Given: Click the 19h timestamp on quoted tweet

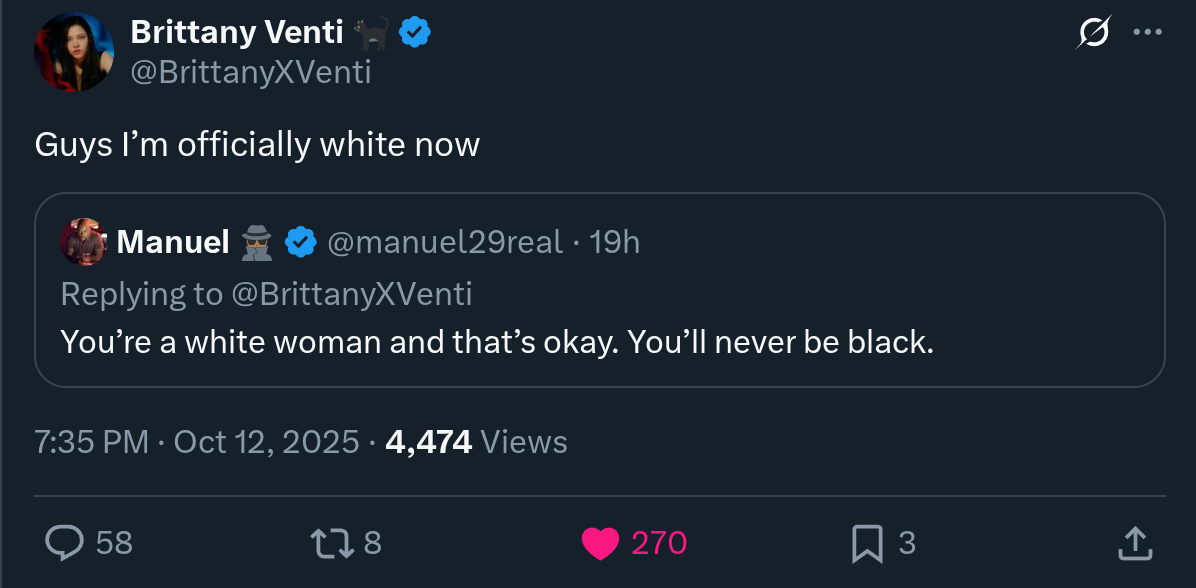Looking at the screenshot, I should coord(615,243).
